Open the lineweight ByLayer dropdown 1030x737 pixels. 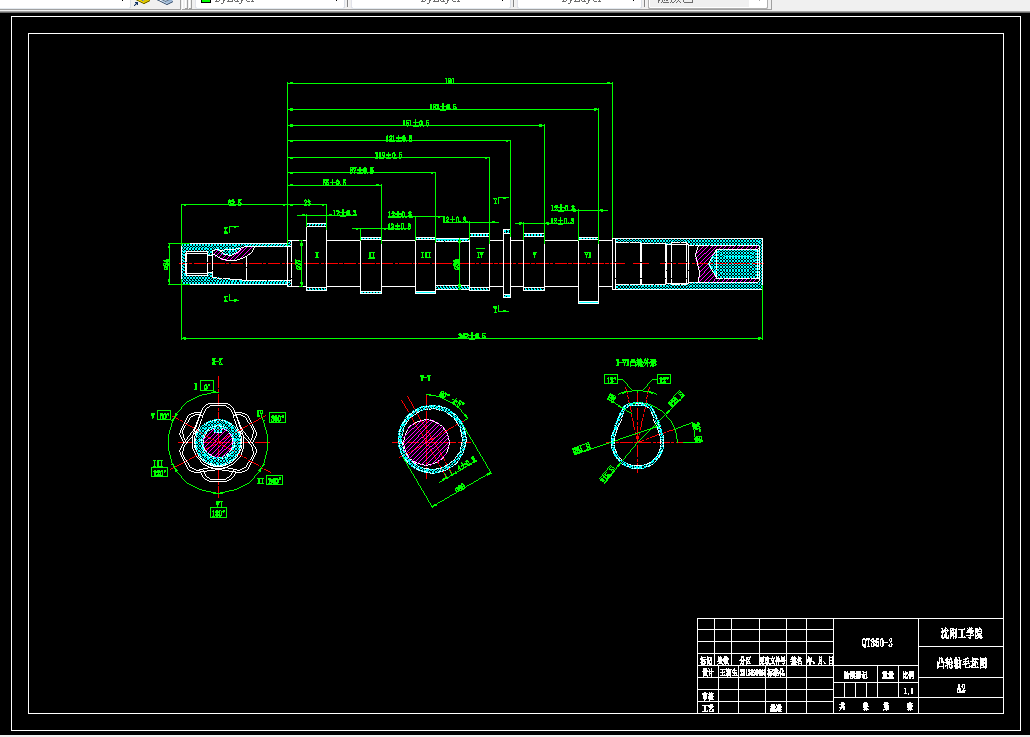point(579,2)
